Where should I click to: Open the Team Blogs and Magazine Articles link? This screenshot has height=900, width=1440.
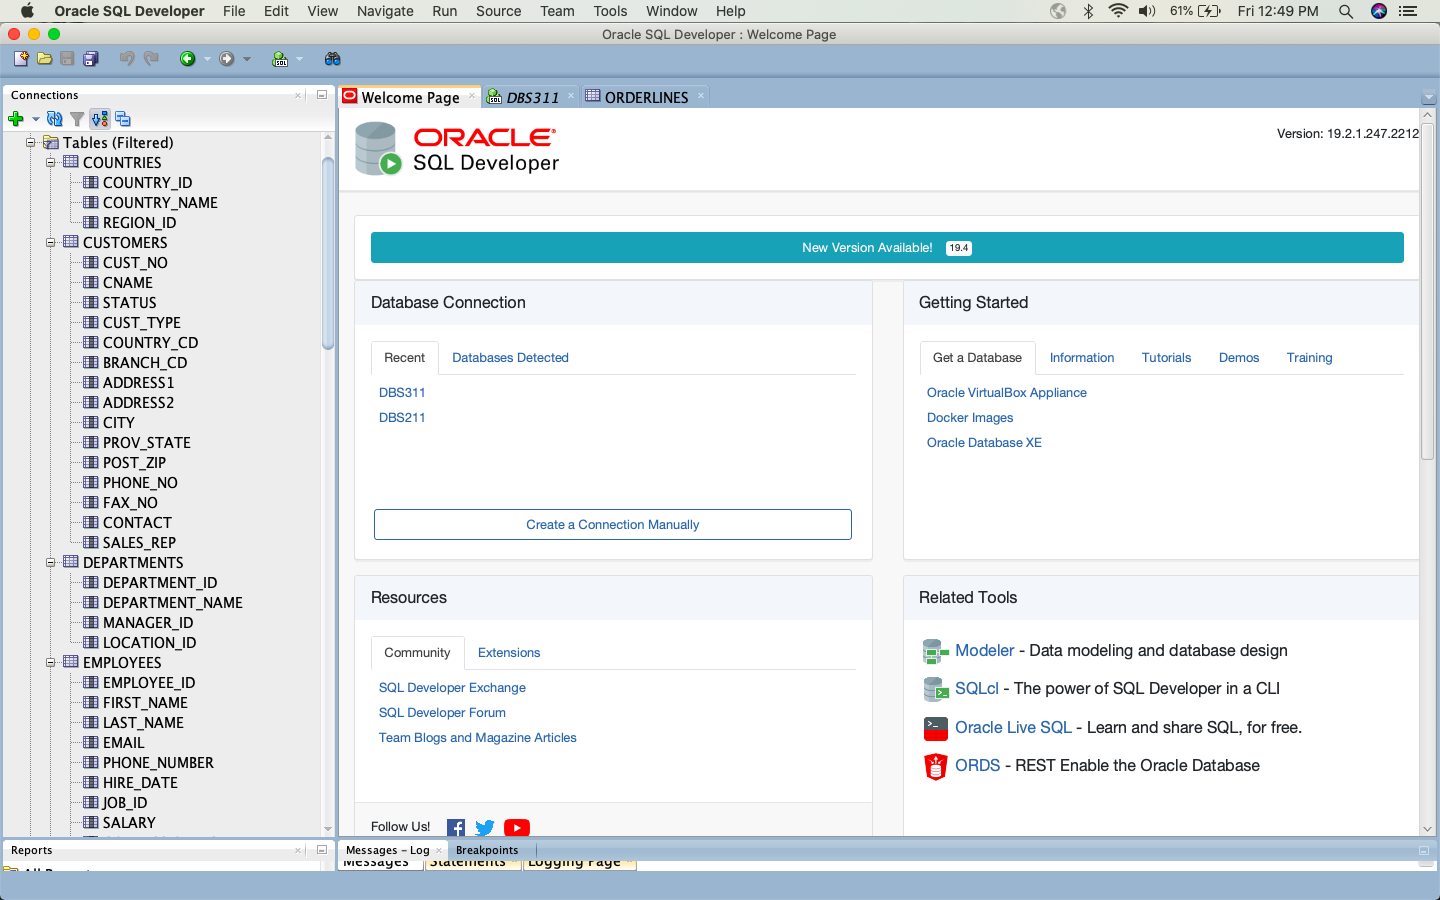[477, 737]
